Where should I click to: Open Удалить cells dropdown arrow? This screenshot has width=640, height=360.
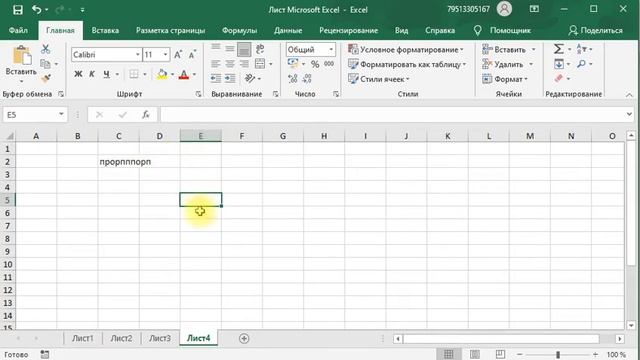pyautogui.click(x=531, y=64)
